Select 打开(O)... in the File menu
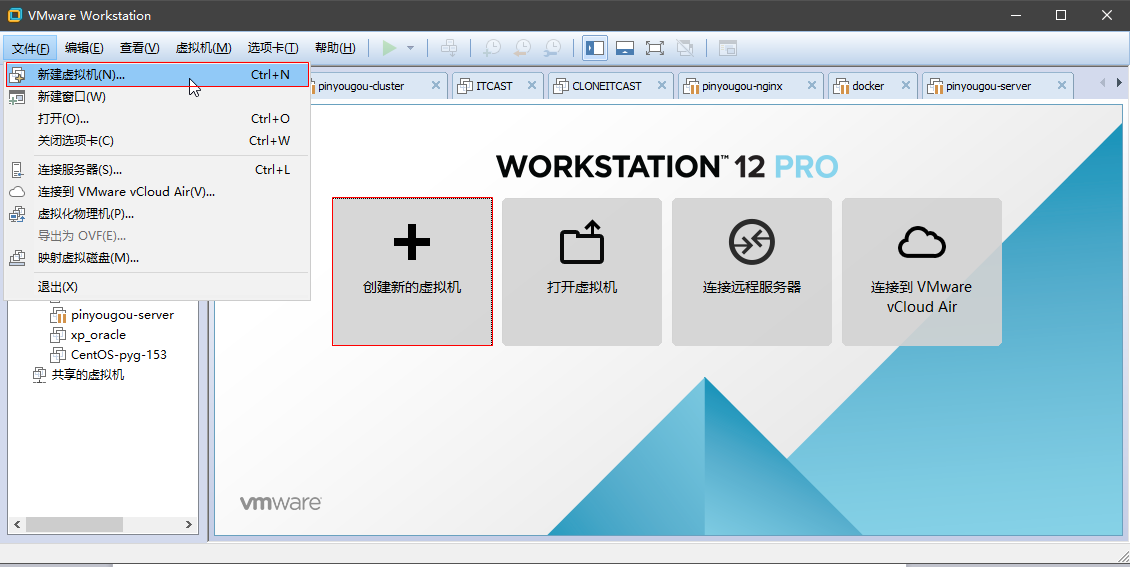 158,119
